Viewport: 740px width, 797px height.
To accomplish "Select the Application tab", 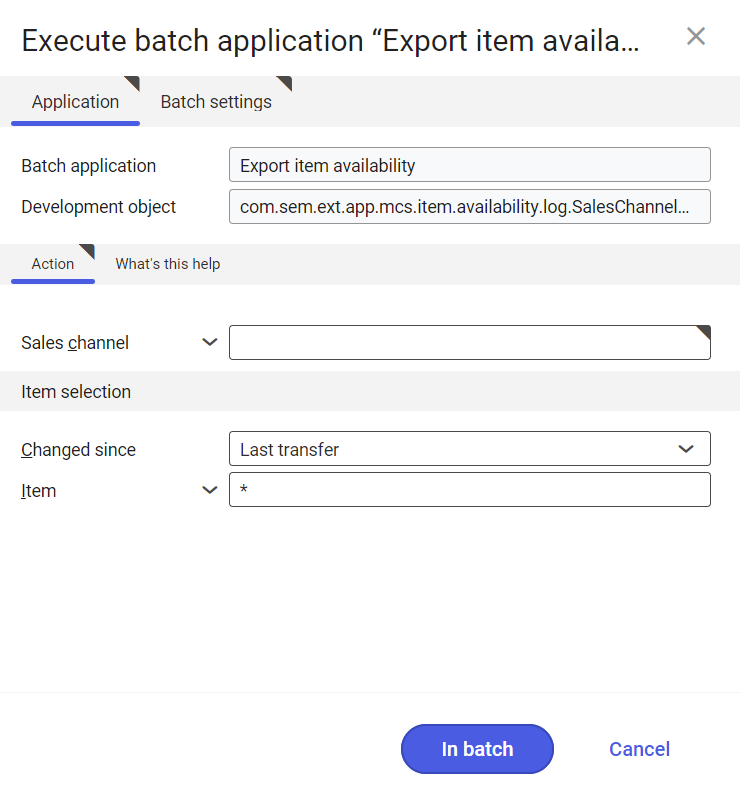I will click(75, 102).
